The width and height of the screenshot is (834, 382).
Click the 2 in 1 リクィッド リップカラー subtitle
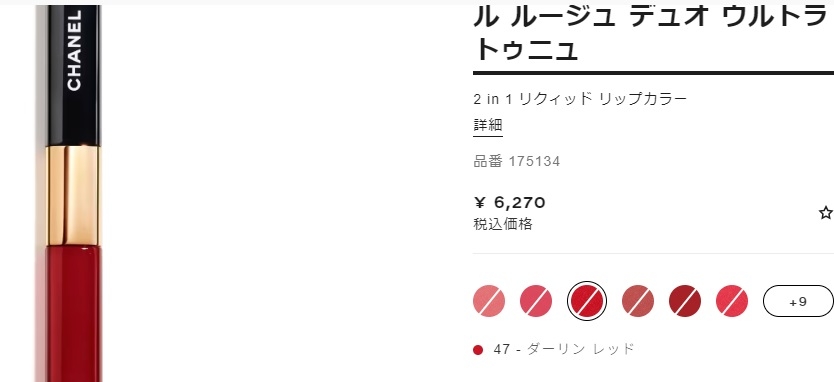pos(580,98)
